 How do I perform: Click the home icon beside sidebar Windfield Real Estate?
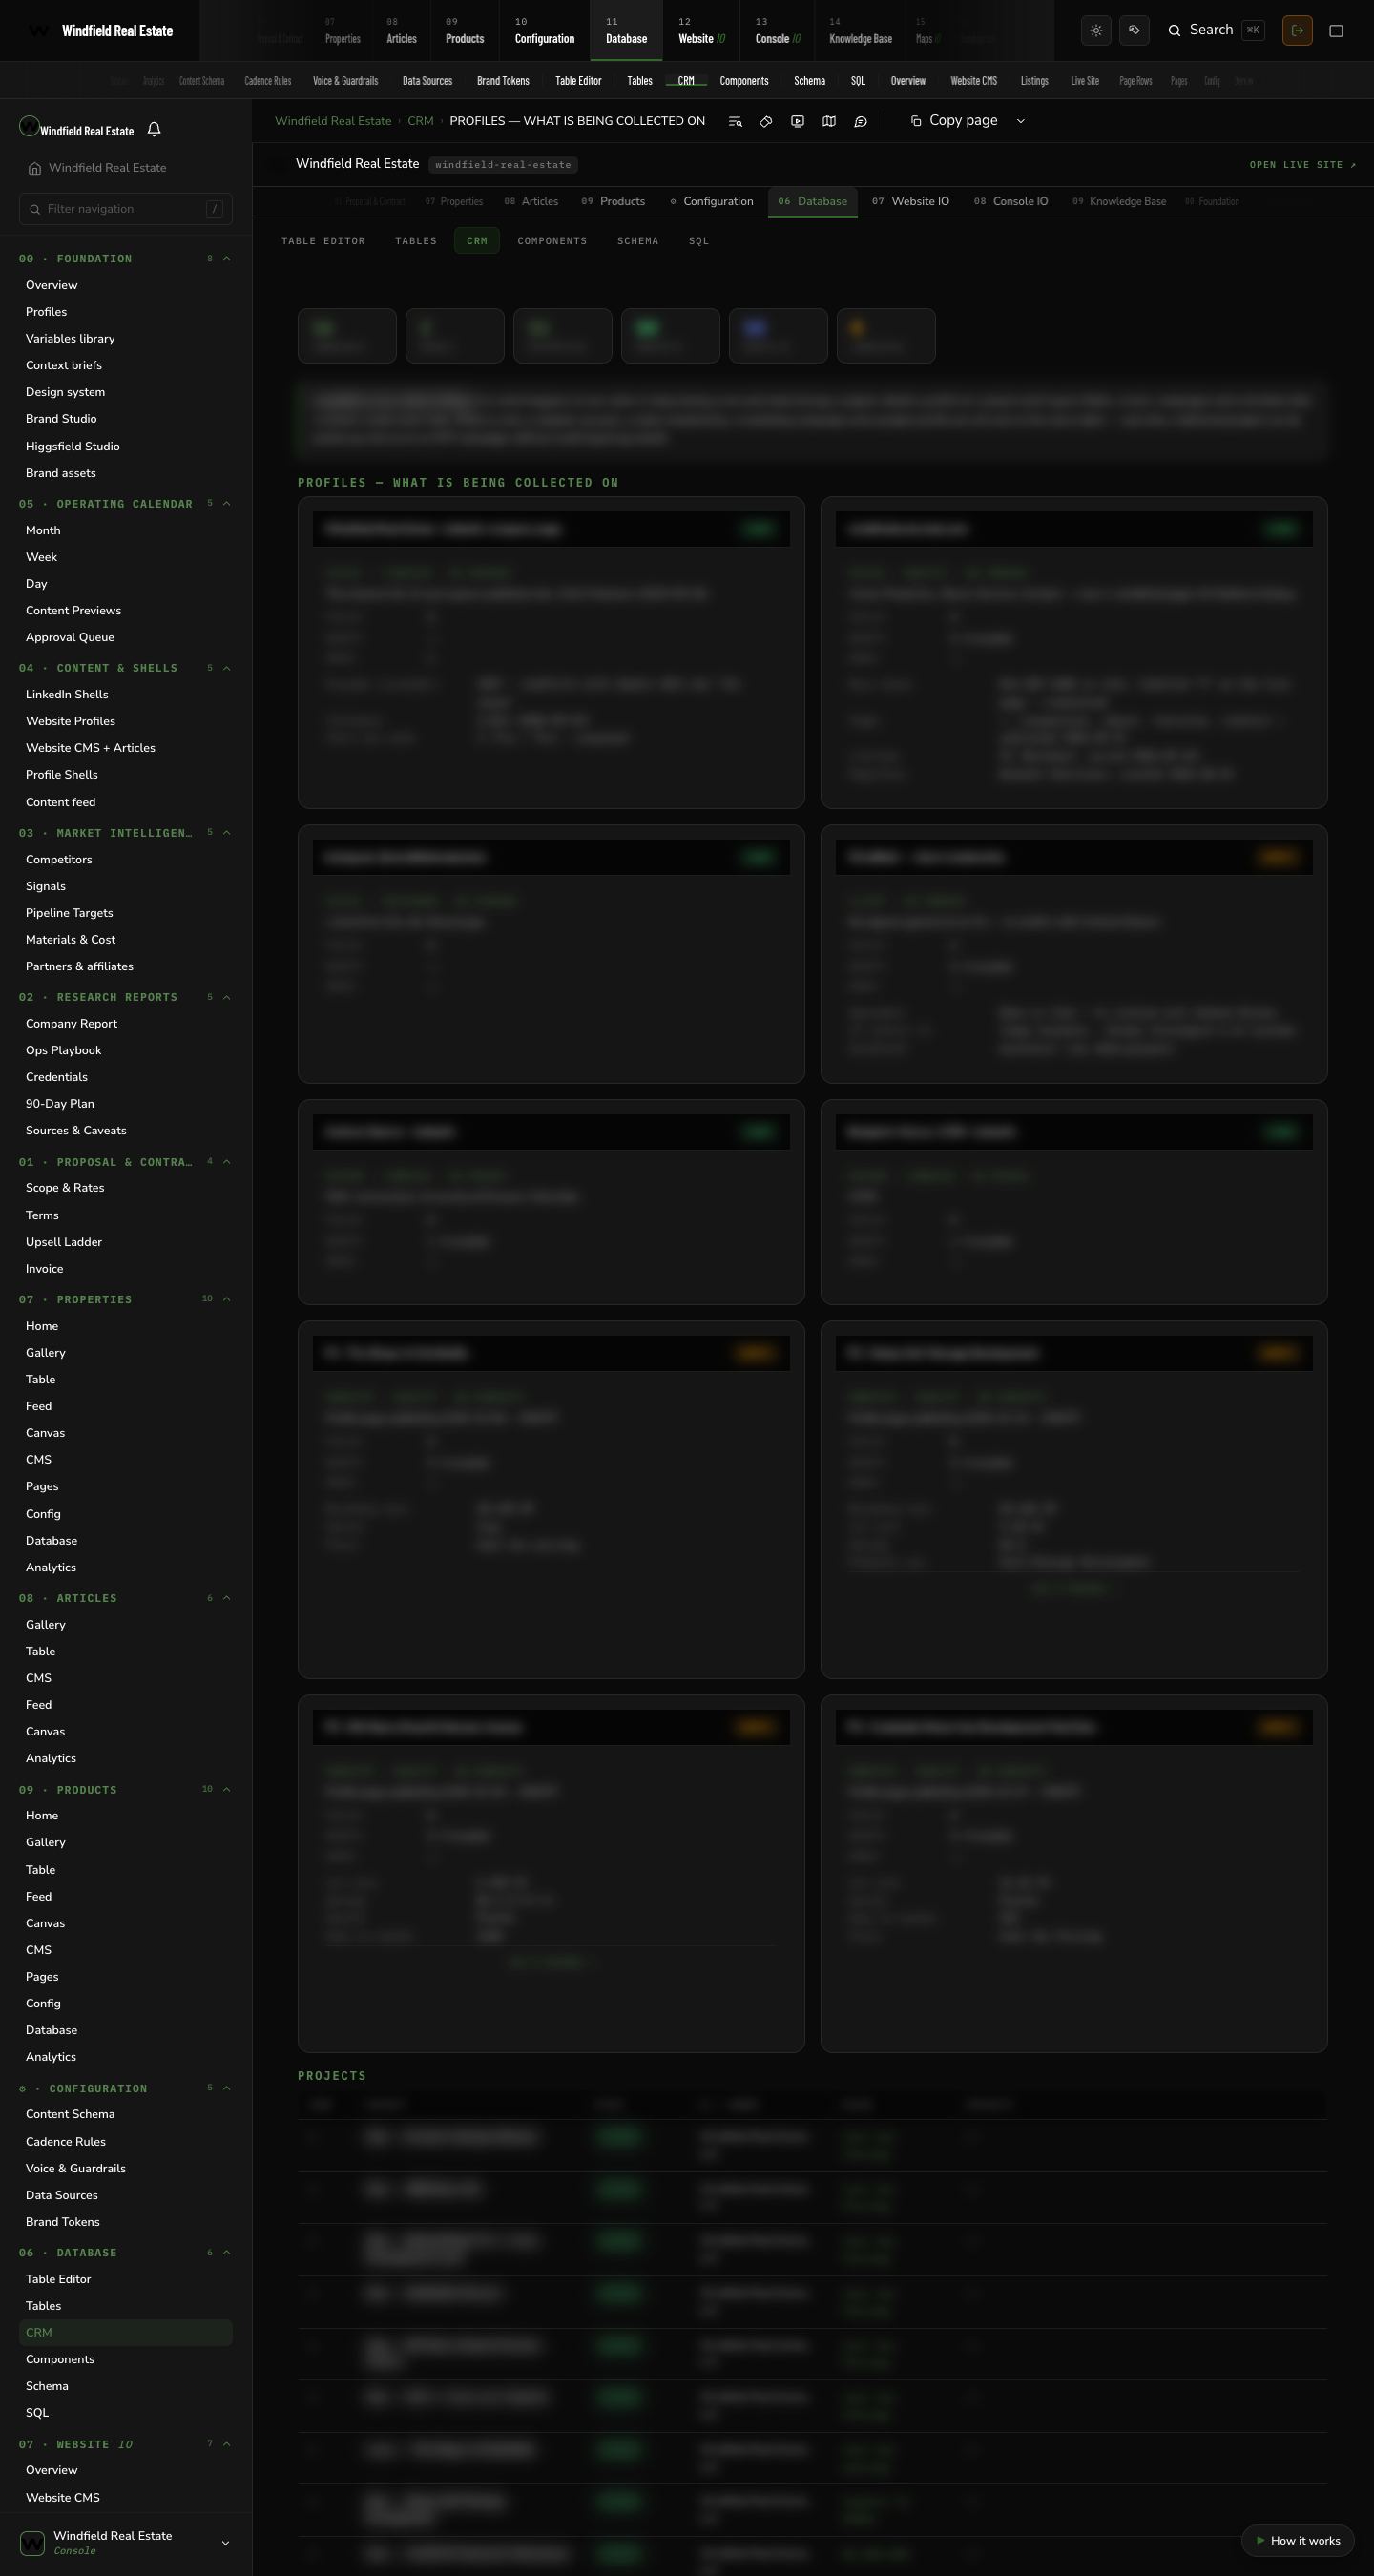pos(35,168)
